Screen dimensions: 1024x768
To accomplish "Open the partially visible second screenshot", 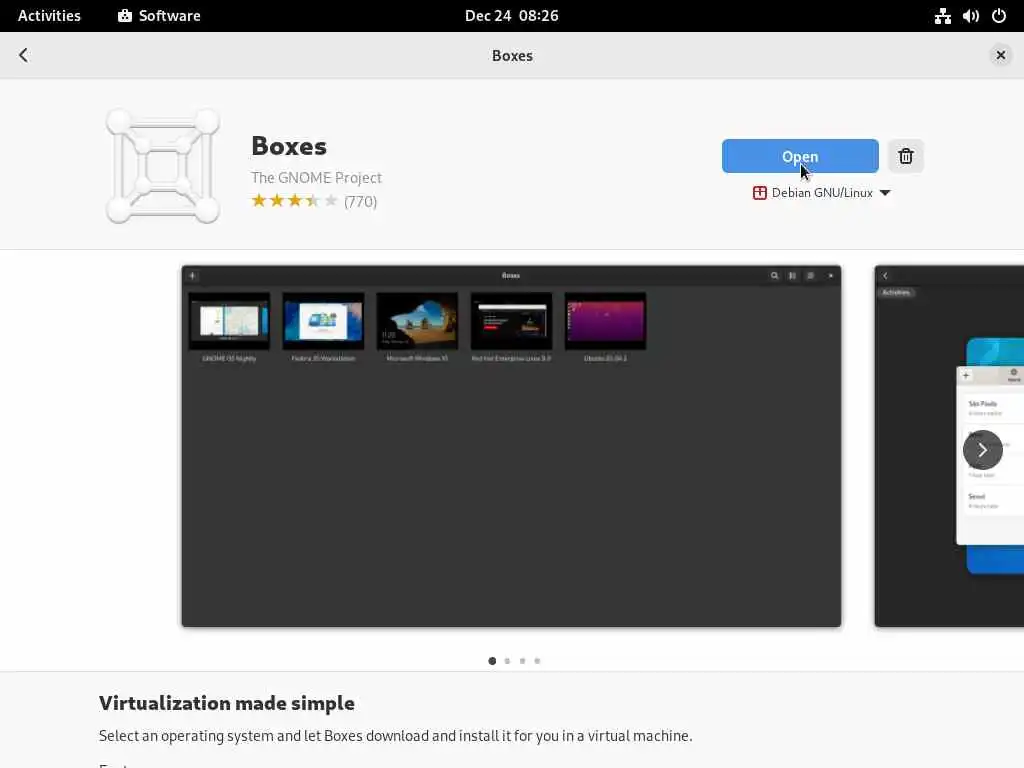I will [x=949, y=446].
